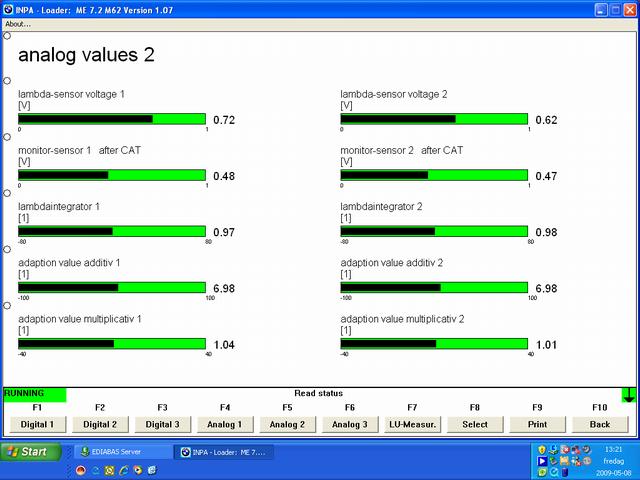640x480 pixels.
Task: Click the lambda-sensor voltage 2 bar gauge
Action: pos(434,119)
